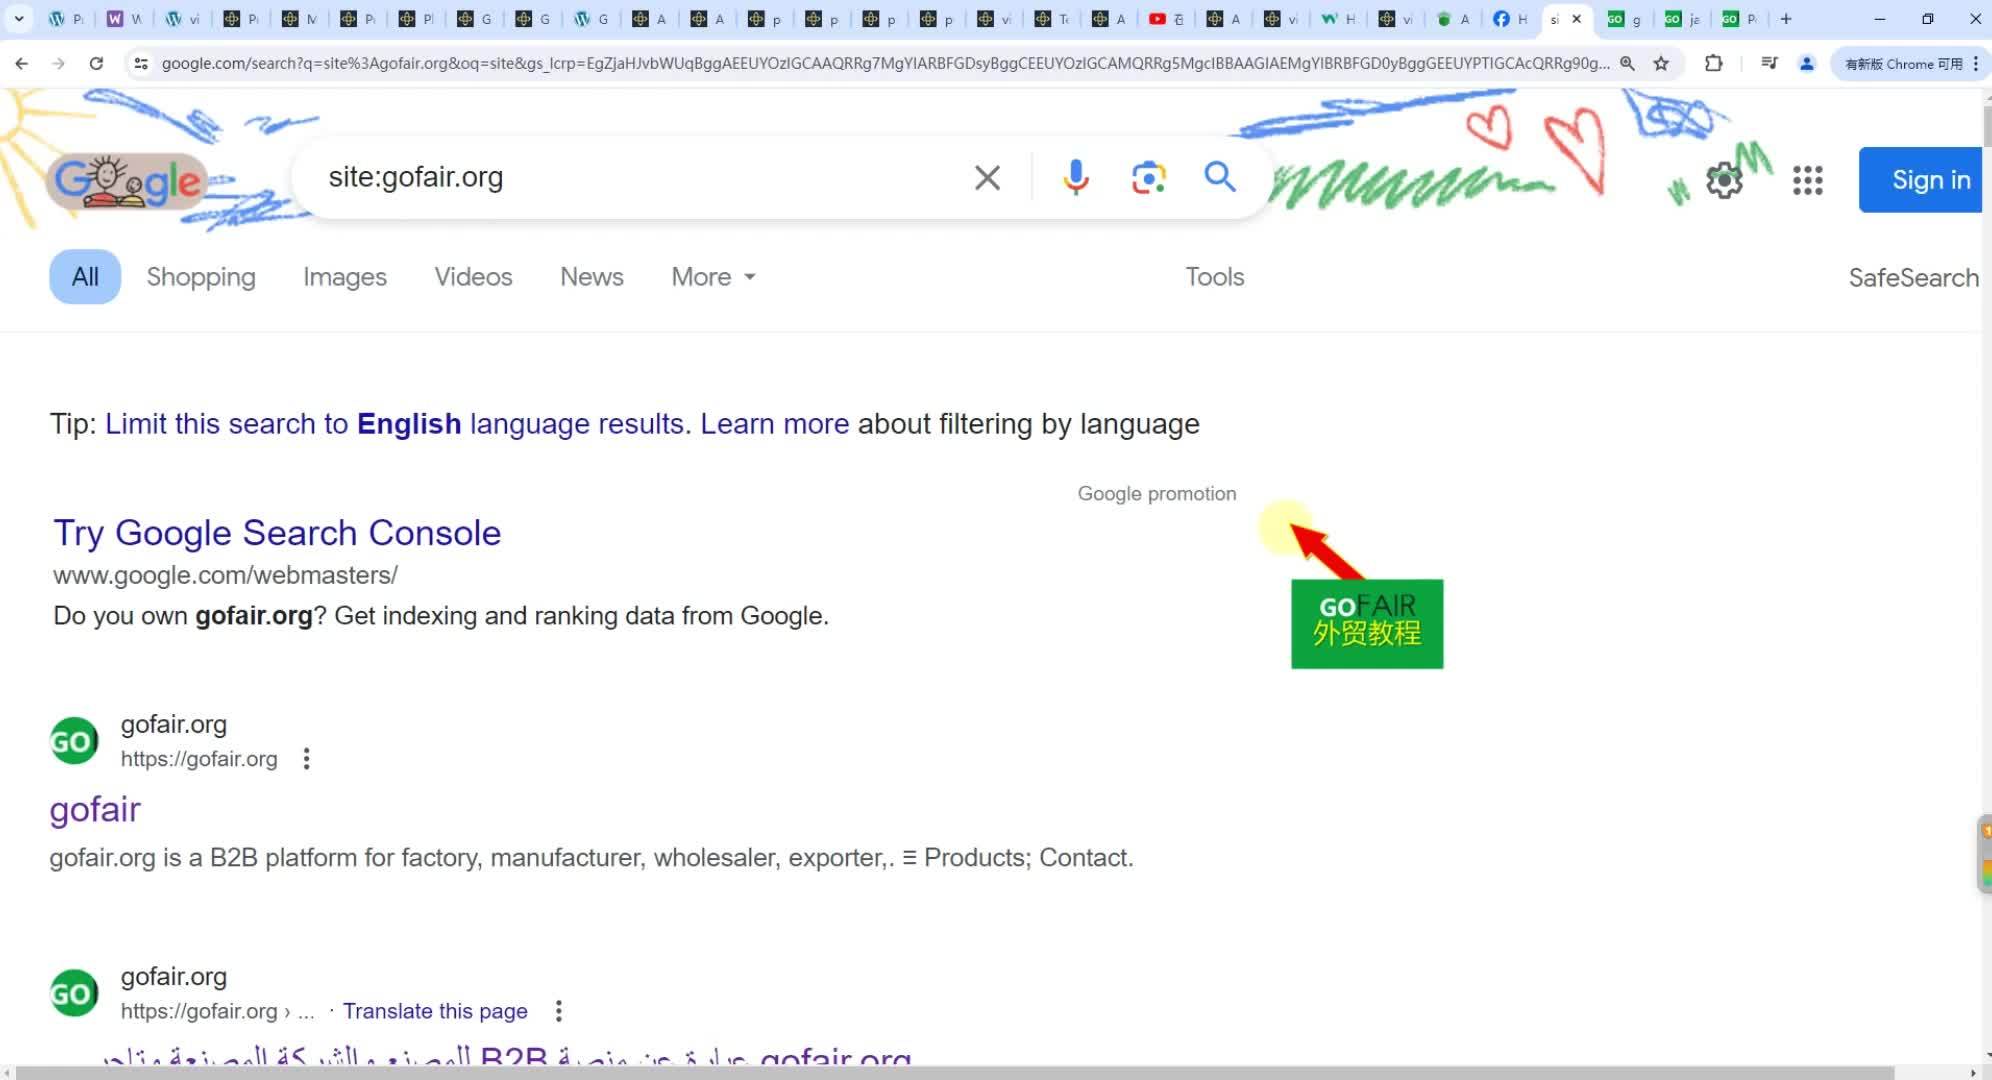Open the gofair result title link
Image resolution: width=1992 pixels, height=1080 pixels.
95,809
